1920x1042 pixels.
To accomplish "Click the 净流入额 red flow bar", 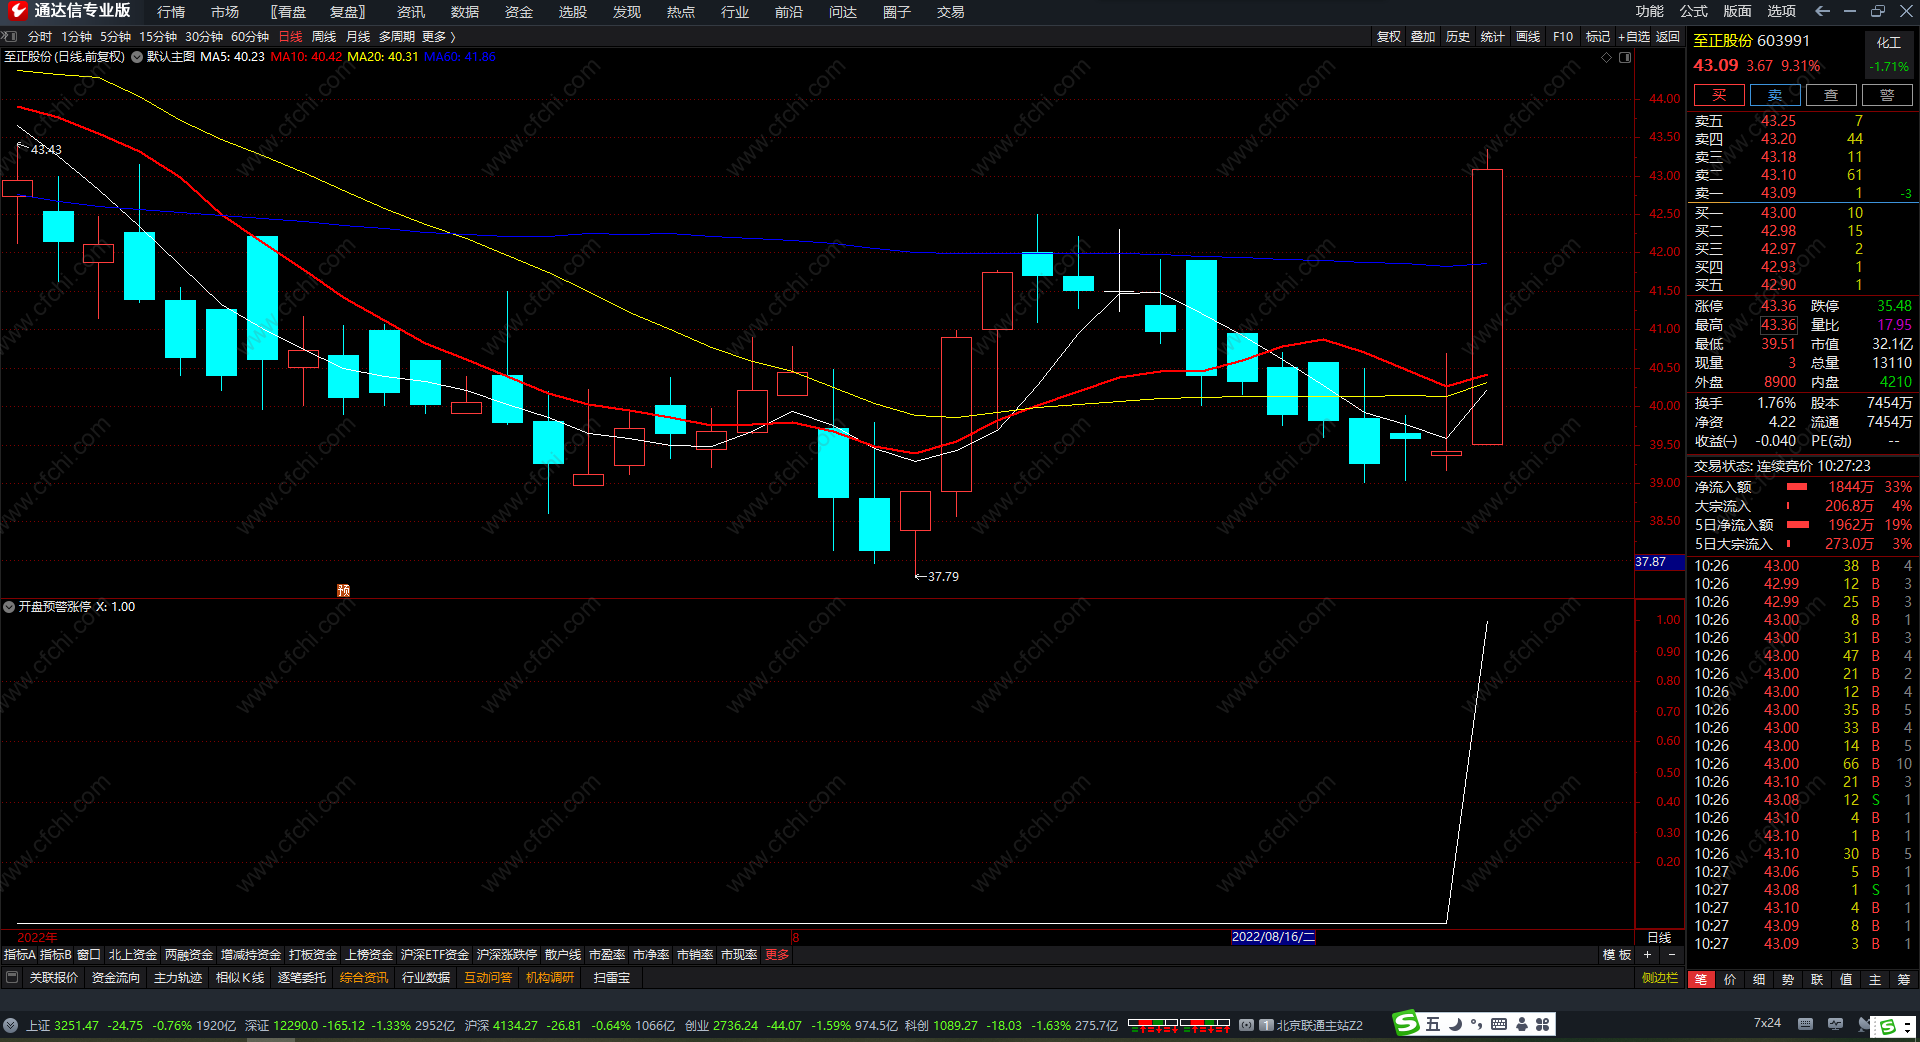I will pos(1797,487).
